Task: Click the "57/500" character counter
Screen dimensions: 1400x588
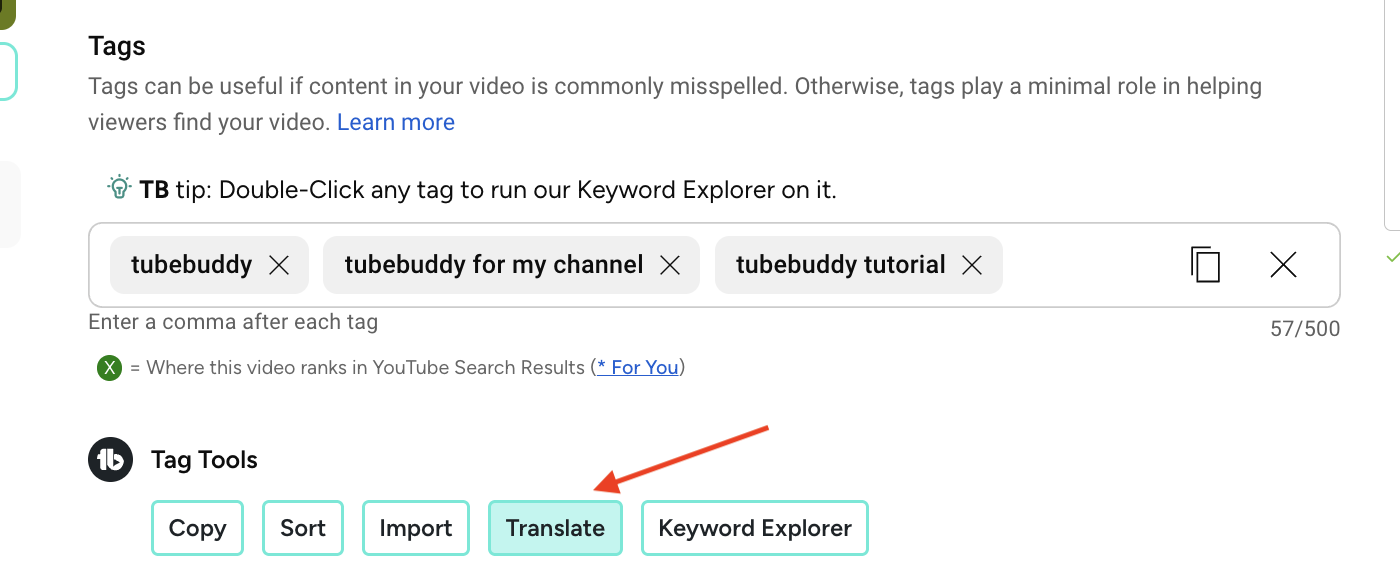Action: tap(1305, 329)
